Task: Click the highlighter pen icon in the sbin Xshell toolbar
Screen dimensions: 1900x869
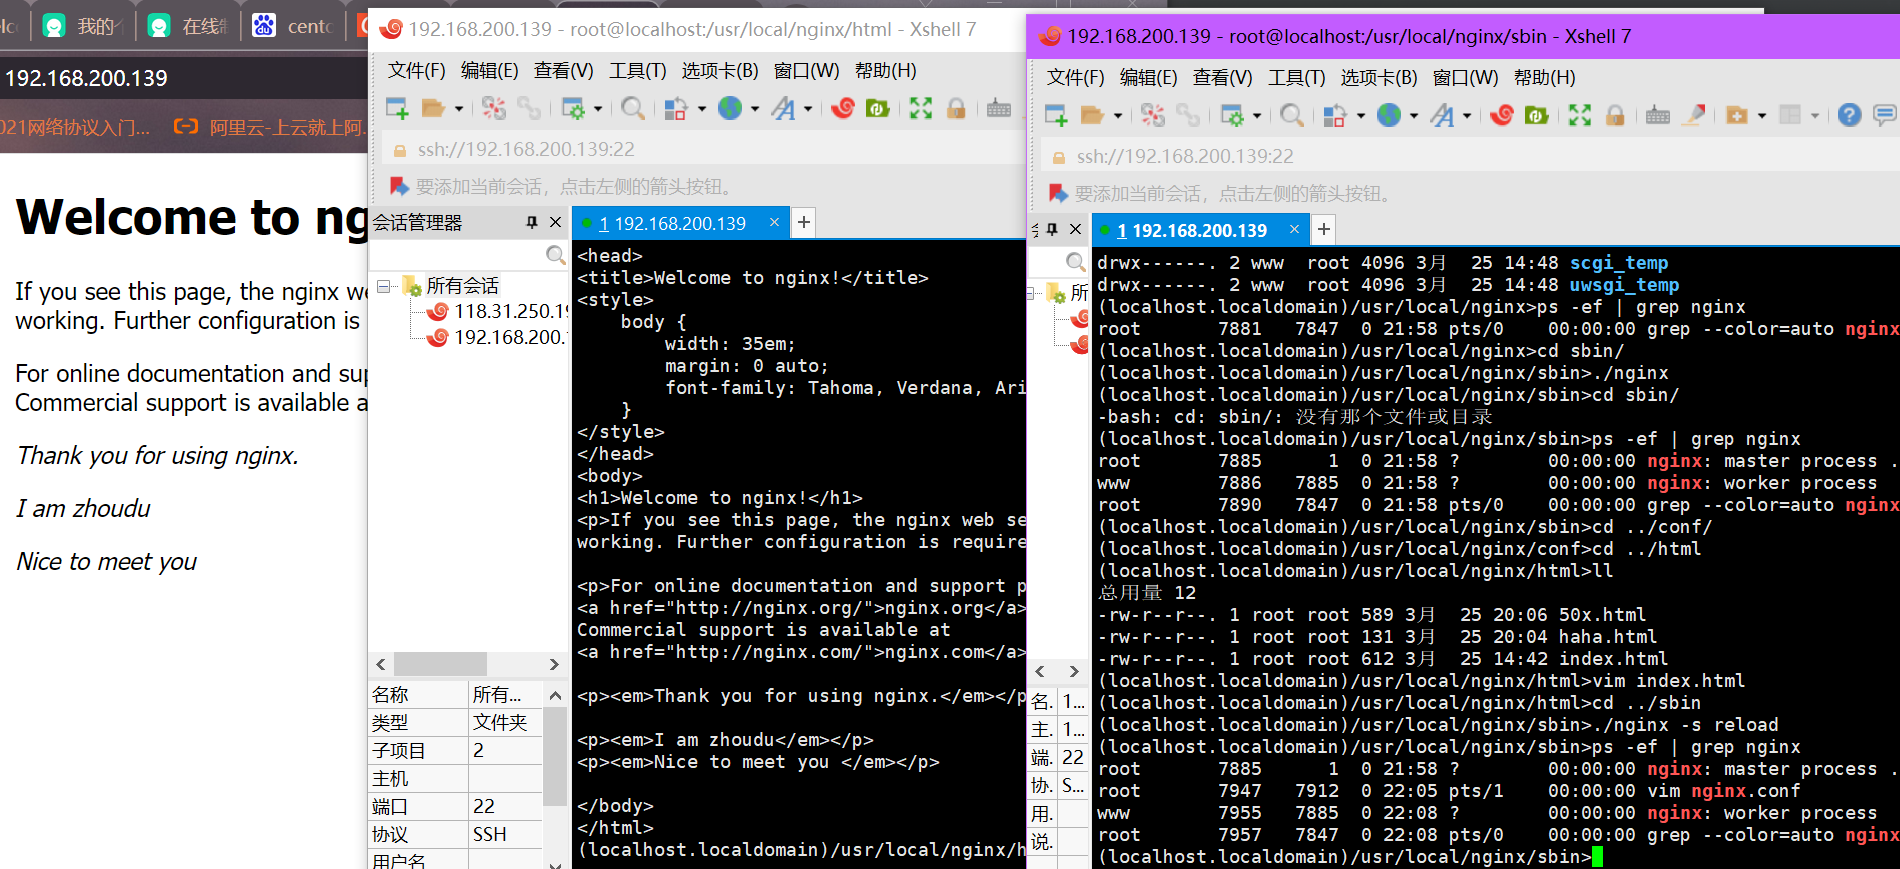Action: (x=1694, y=115)
